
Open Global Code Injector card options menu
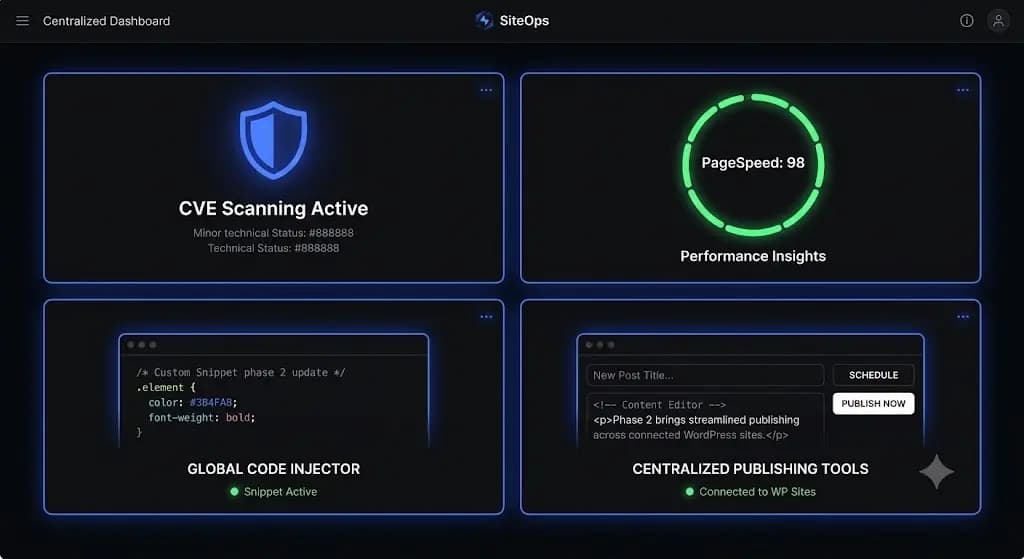[486, 317]
